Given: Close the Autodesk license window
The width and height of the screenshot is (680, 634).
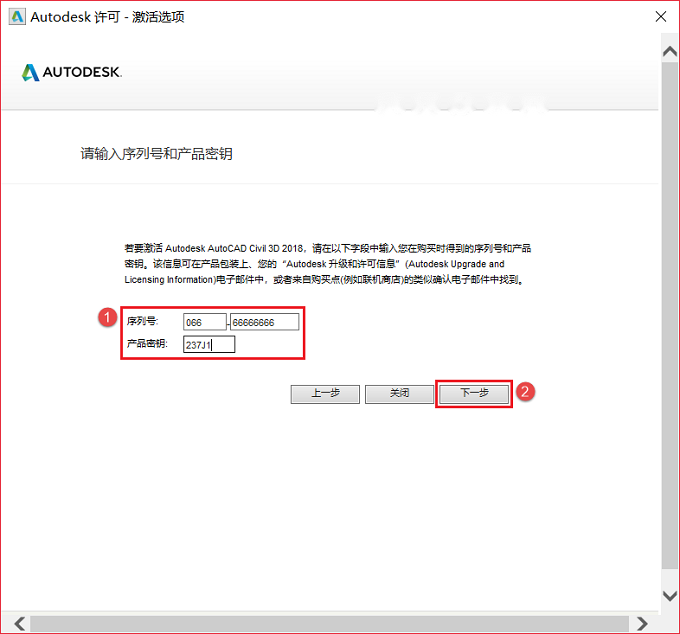Looking at the screenshot, I should tap(660, 17).
